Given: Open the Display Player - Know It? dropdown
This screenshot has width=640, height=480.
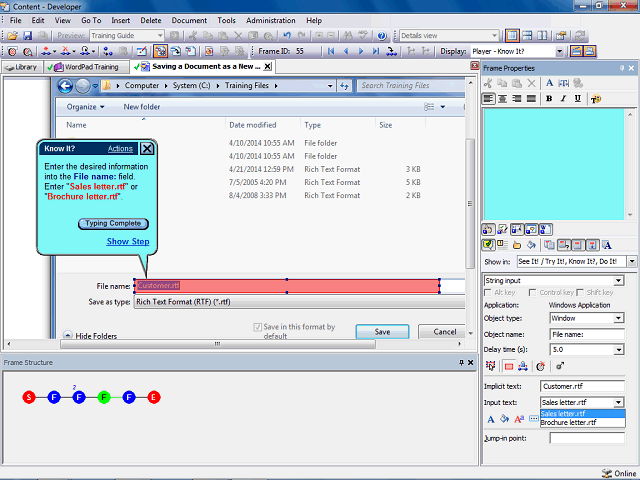Looking at the screenshot, I should coord(560,51).
